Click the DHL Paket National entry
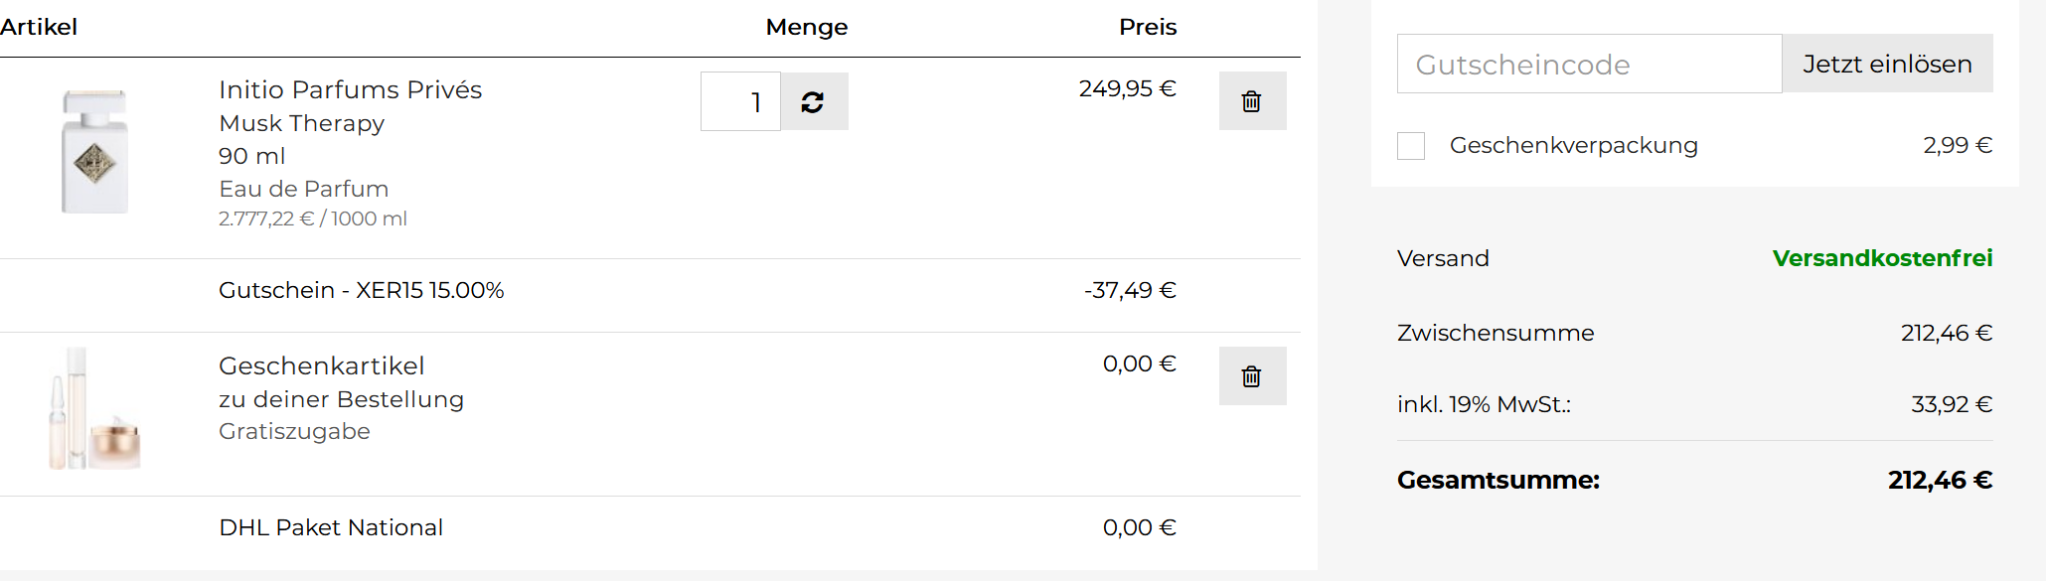Viewport: 2048px width, 581px height. coord(330,528)
